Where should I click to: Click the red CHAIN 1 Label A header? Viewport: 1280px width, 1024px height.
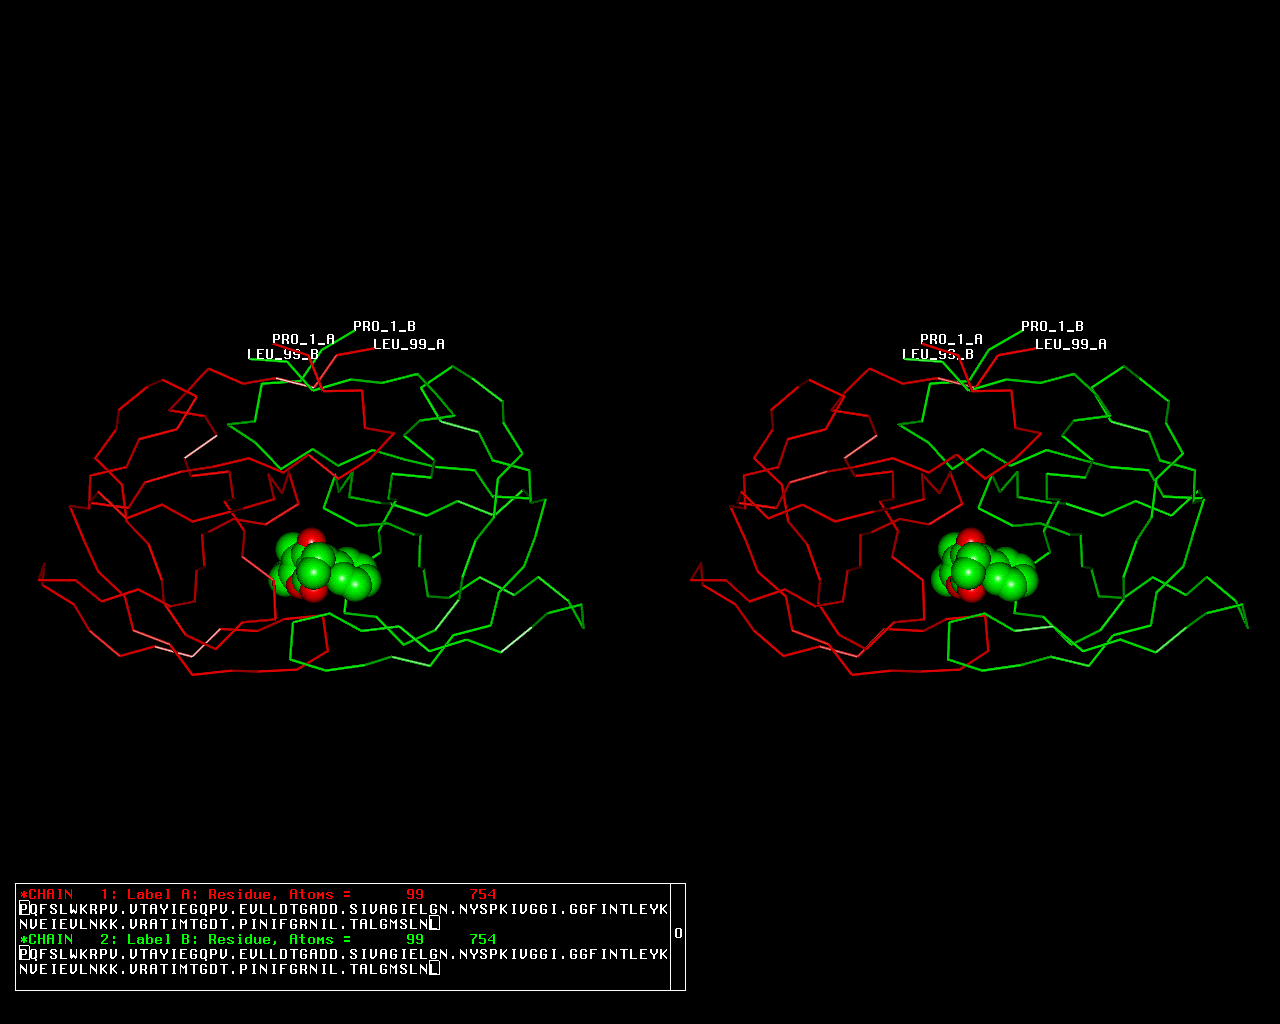[186, 894]
